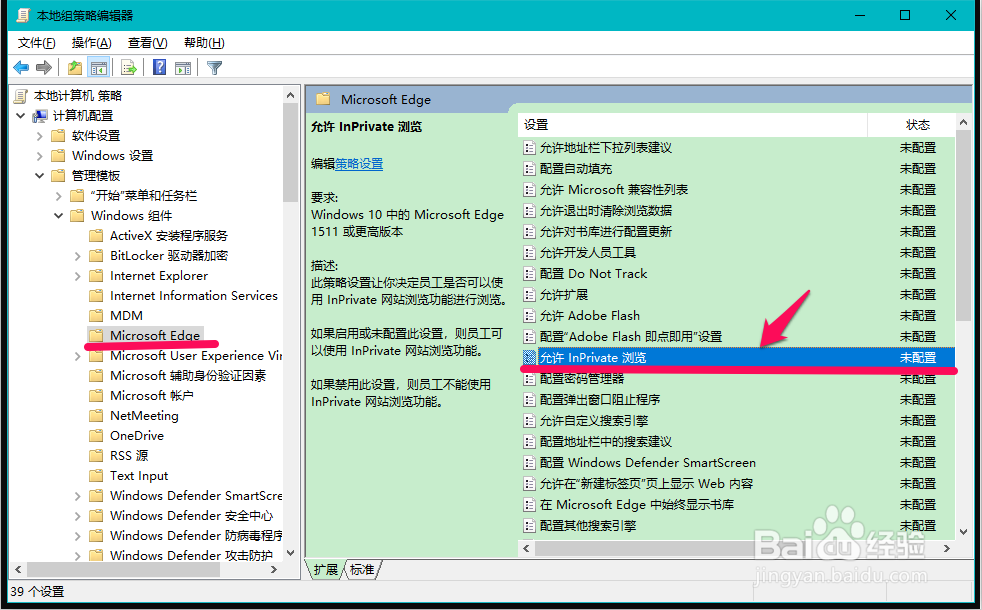This screenshot has height=610, width=982.
Task: Expand the 软件设置 tree node
Action: click(x=39, y=136)
